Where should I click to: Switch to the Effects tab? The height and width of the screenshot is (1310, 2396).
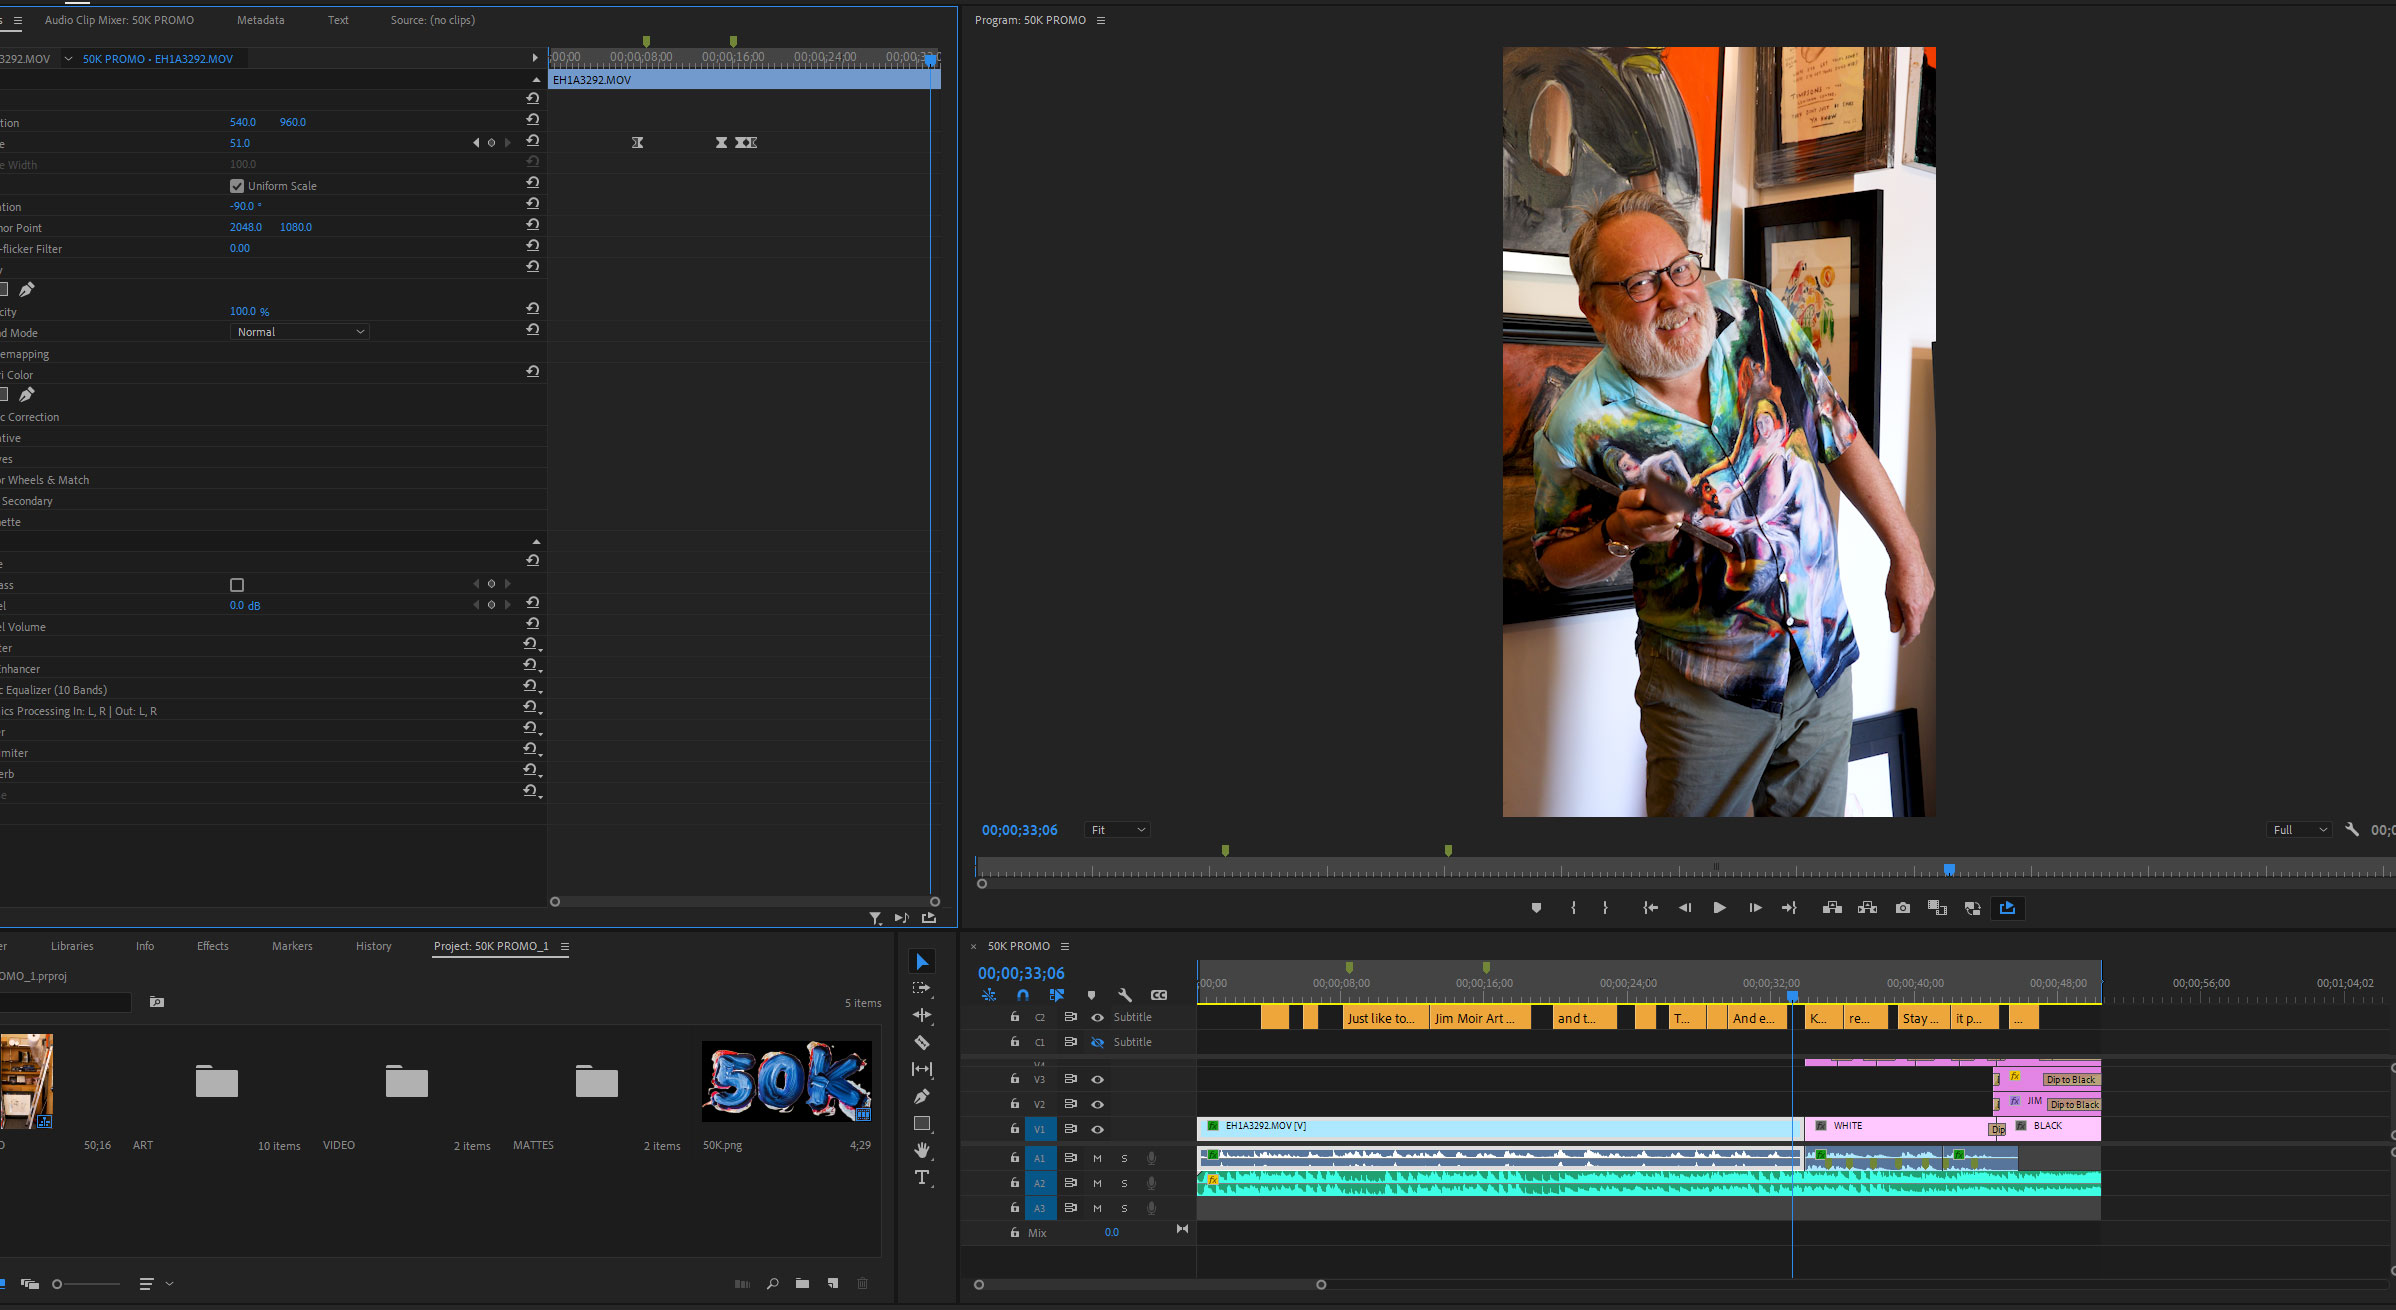pos(212,946)
